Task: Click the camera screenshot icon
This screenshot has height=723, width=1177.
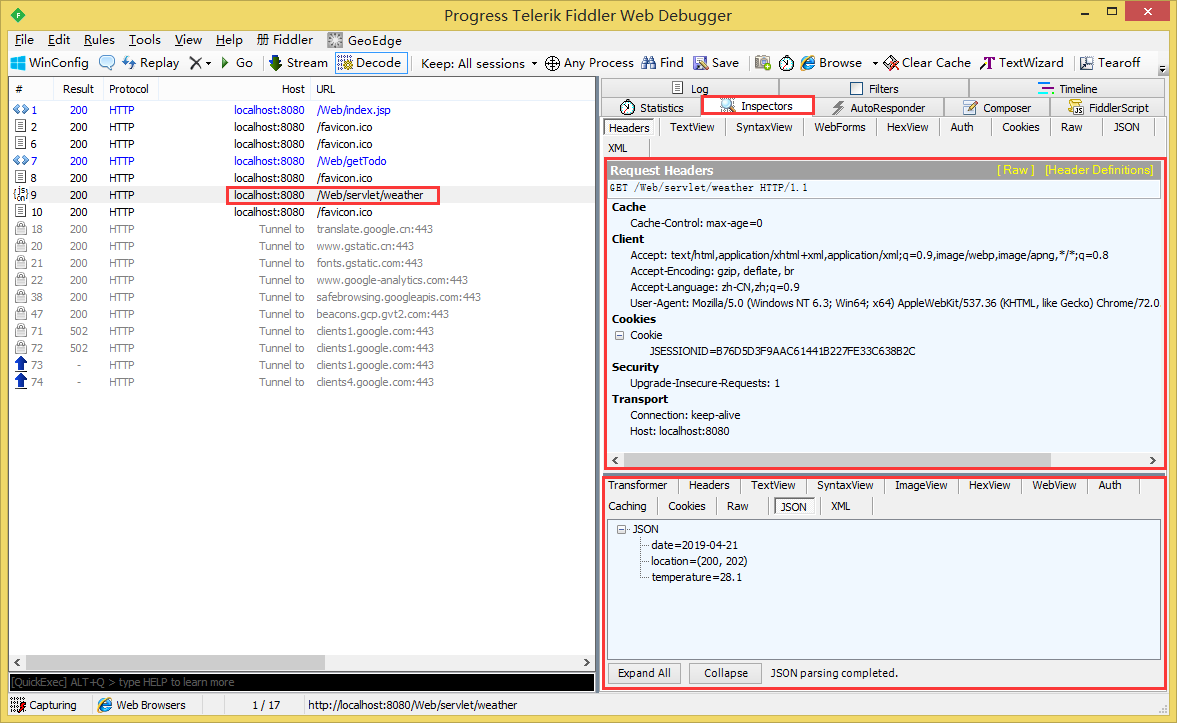Action: coord(763,63)
